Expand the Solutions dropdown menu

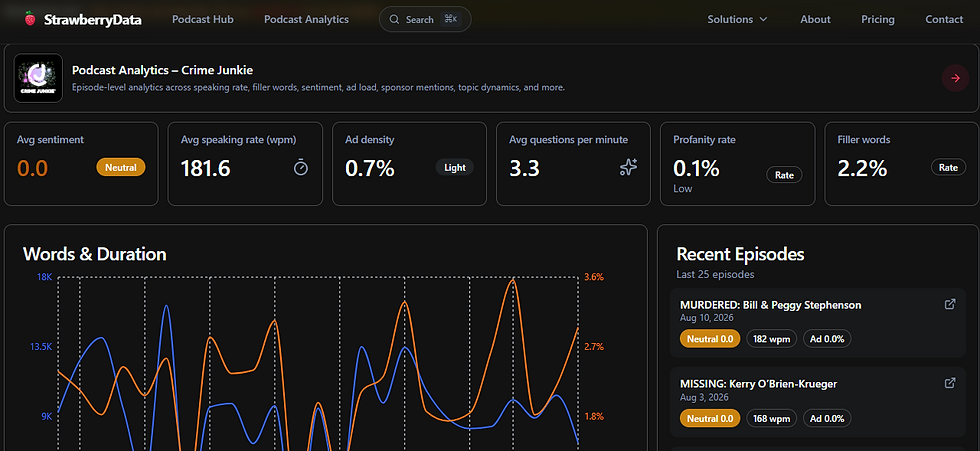[x=737, y=19]
